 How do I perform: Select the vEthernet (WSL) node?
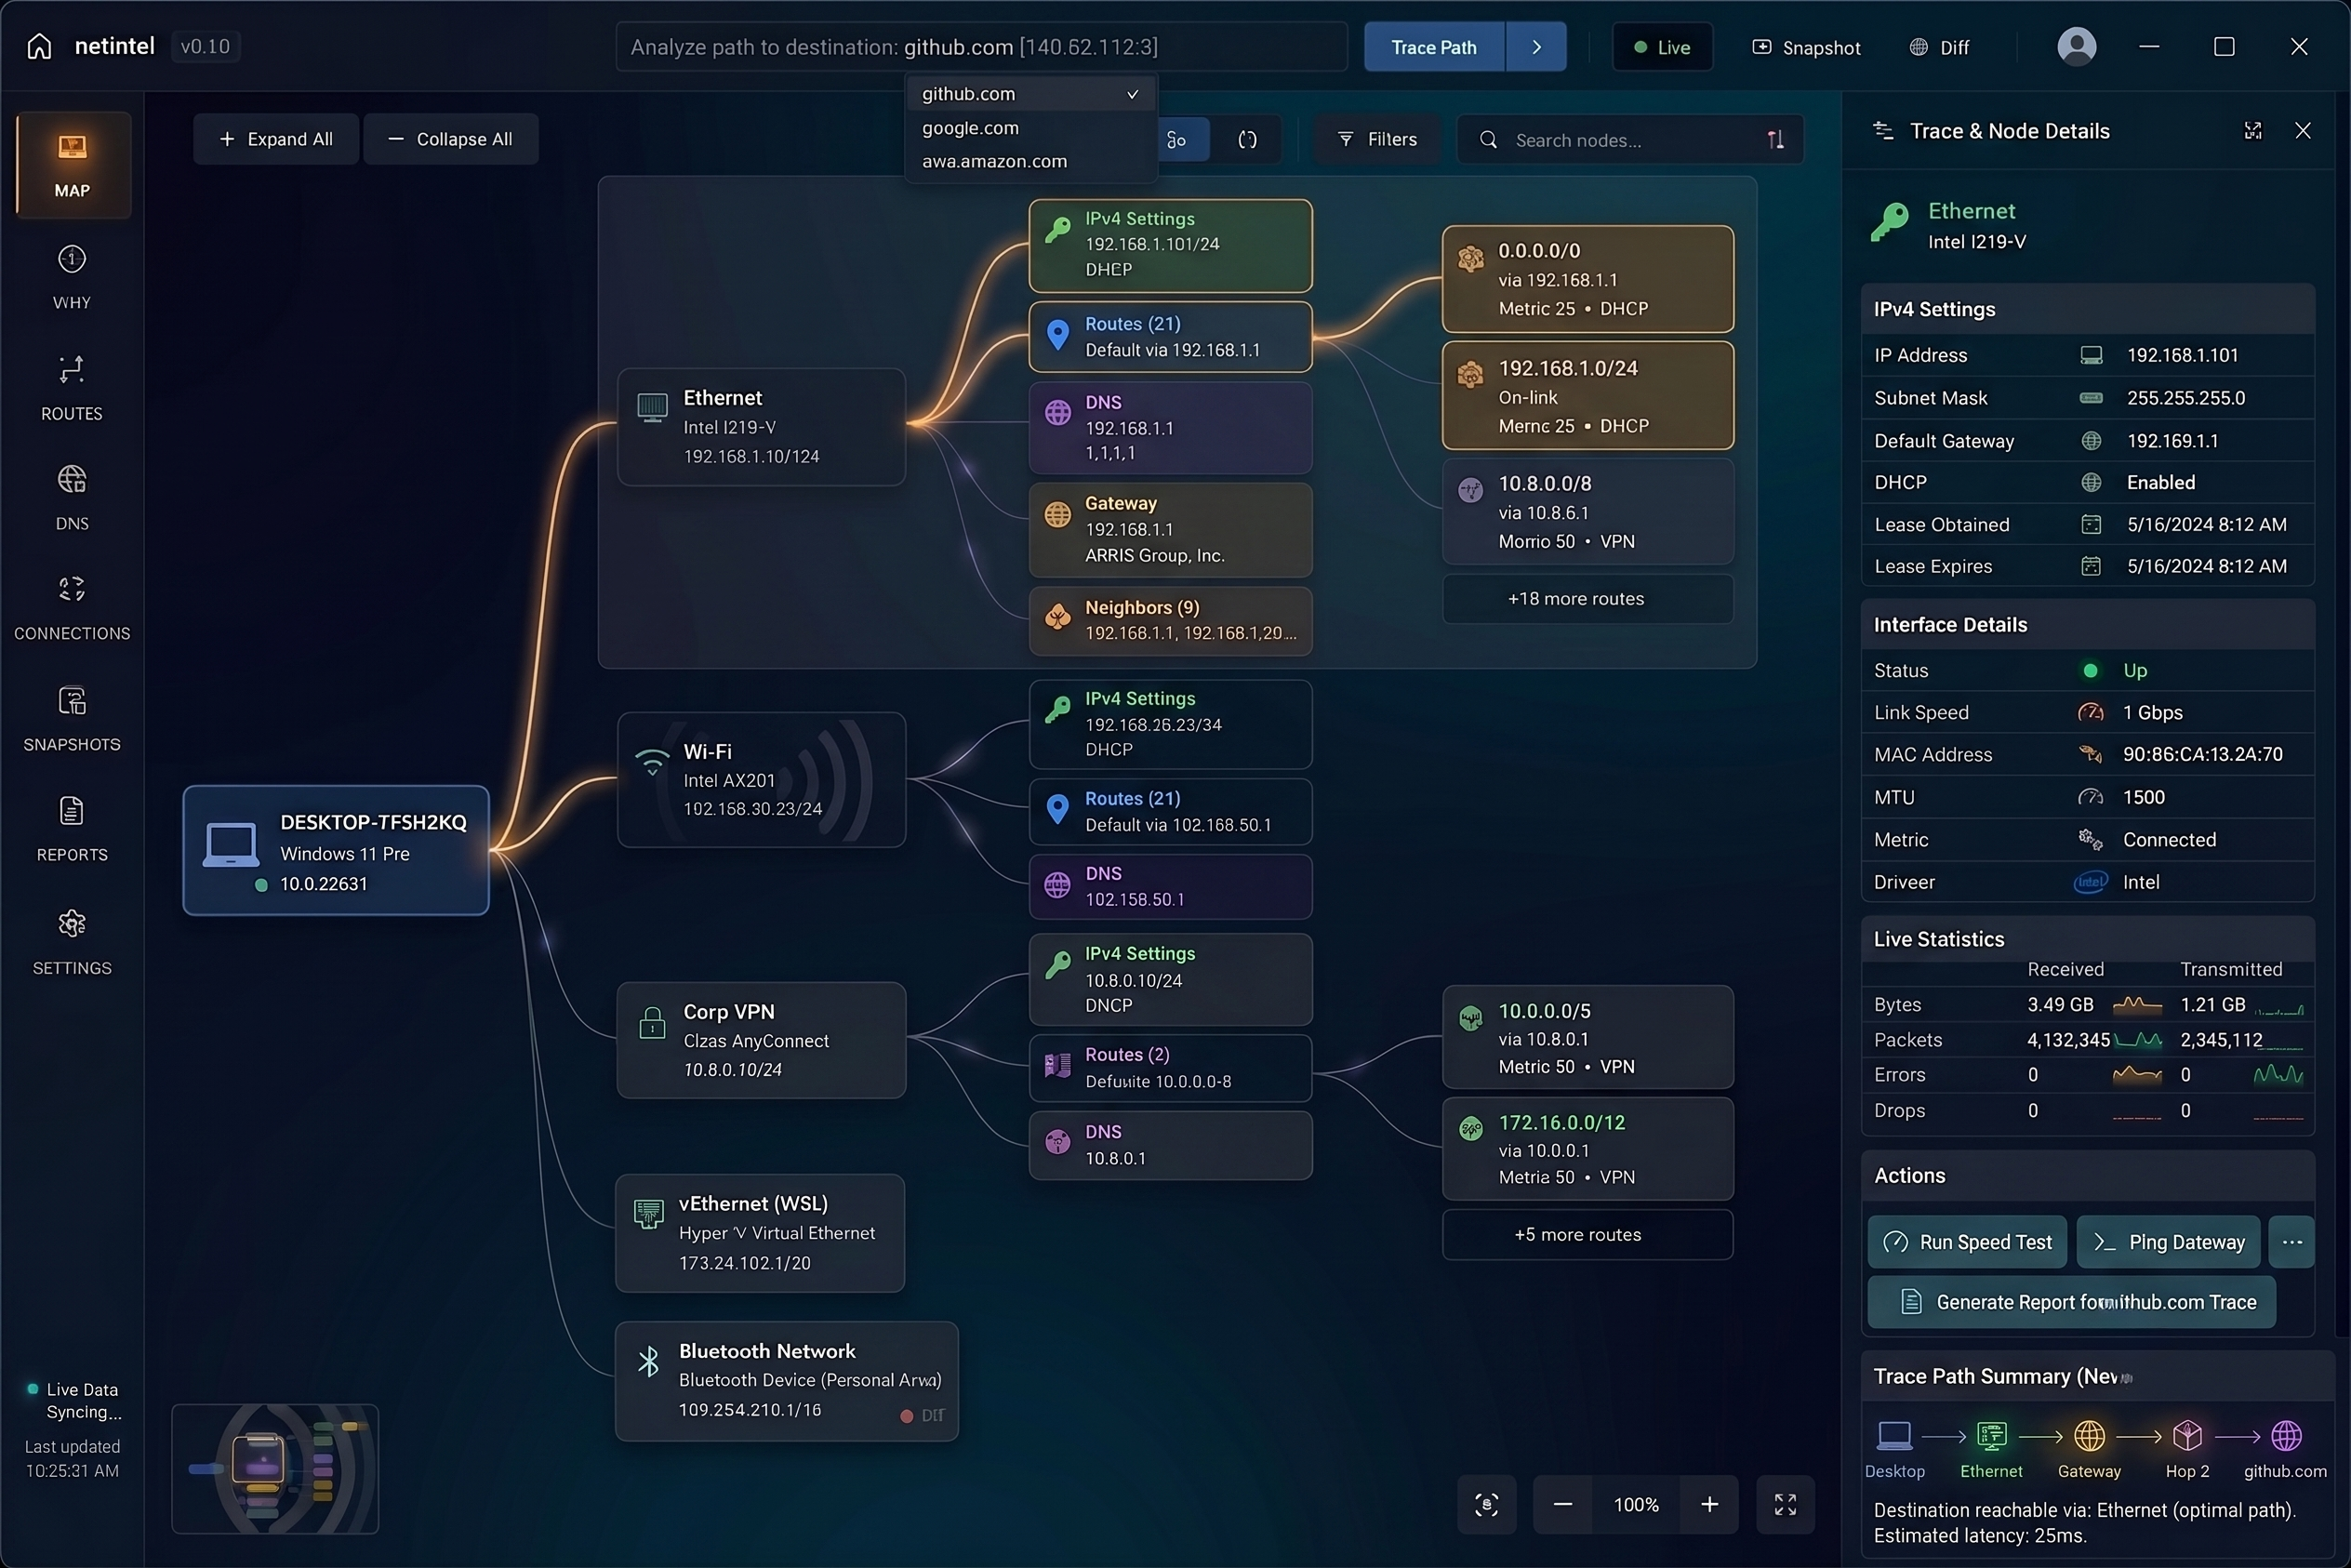pyautogui.click(x=761, y=1233)
